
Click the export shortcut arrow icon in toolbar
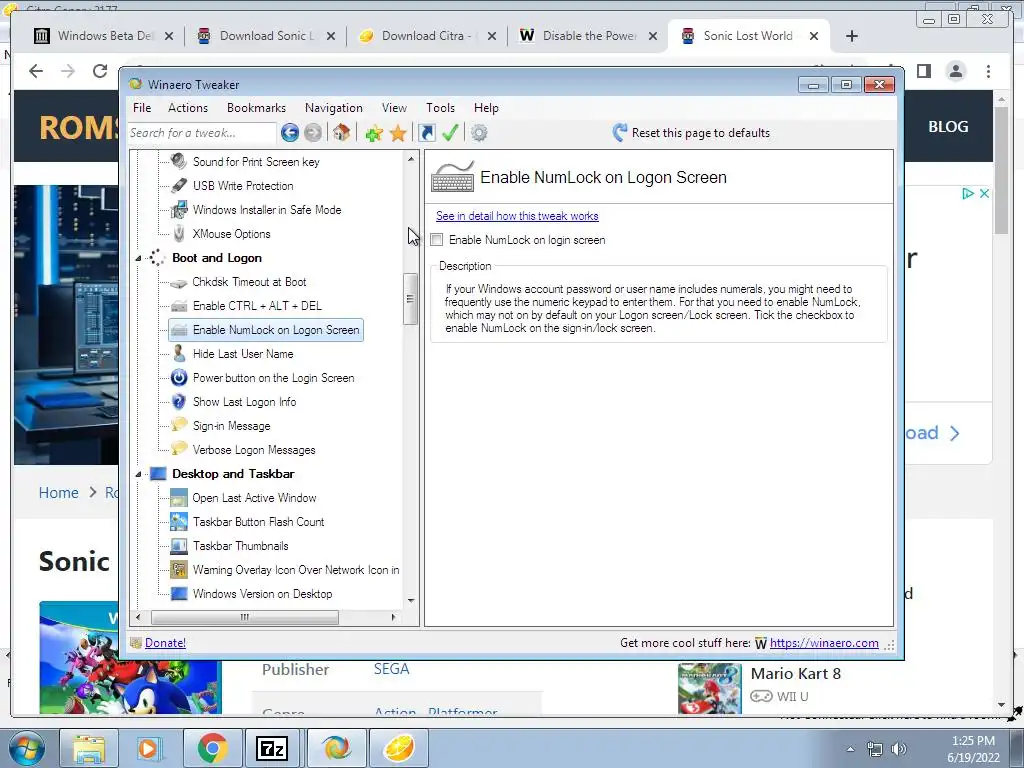coord(426,133)
